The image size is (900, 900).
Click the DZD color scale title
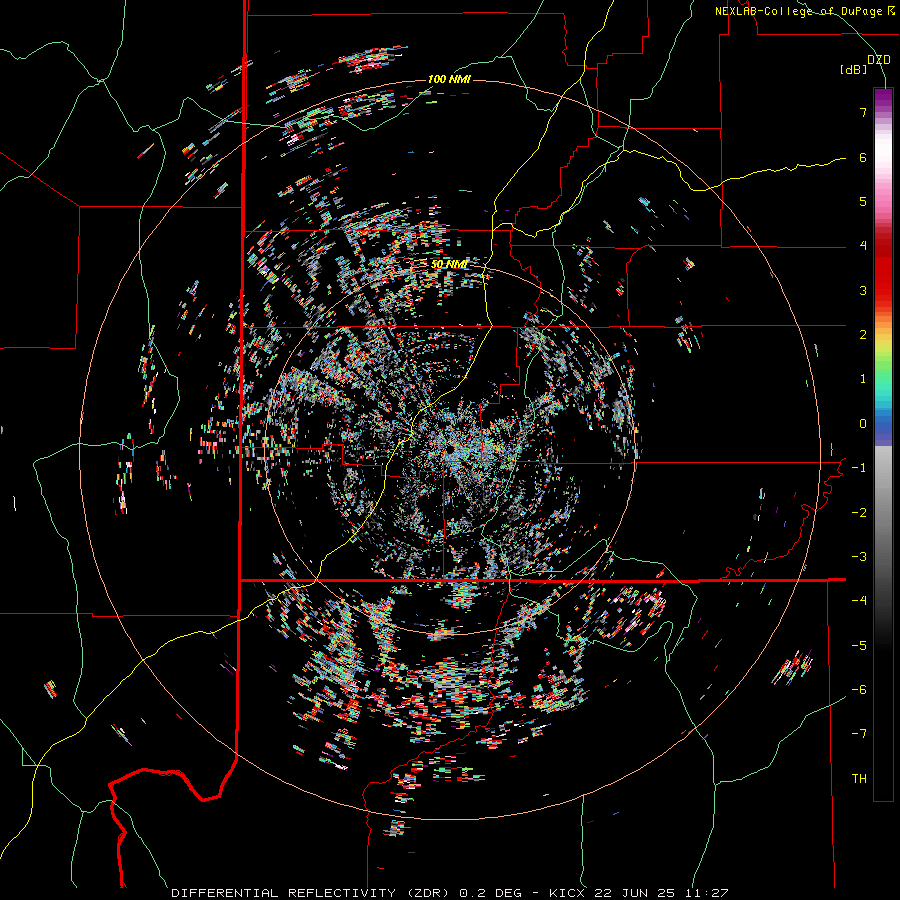point(879,60)
